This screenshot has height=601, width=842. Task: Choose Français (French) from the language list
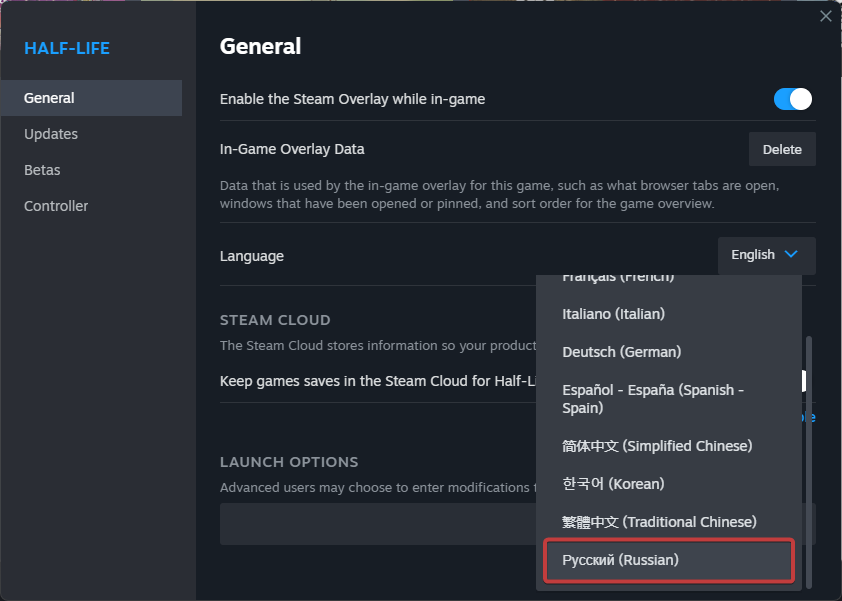pos(618,278)
